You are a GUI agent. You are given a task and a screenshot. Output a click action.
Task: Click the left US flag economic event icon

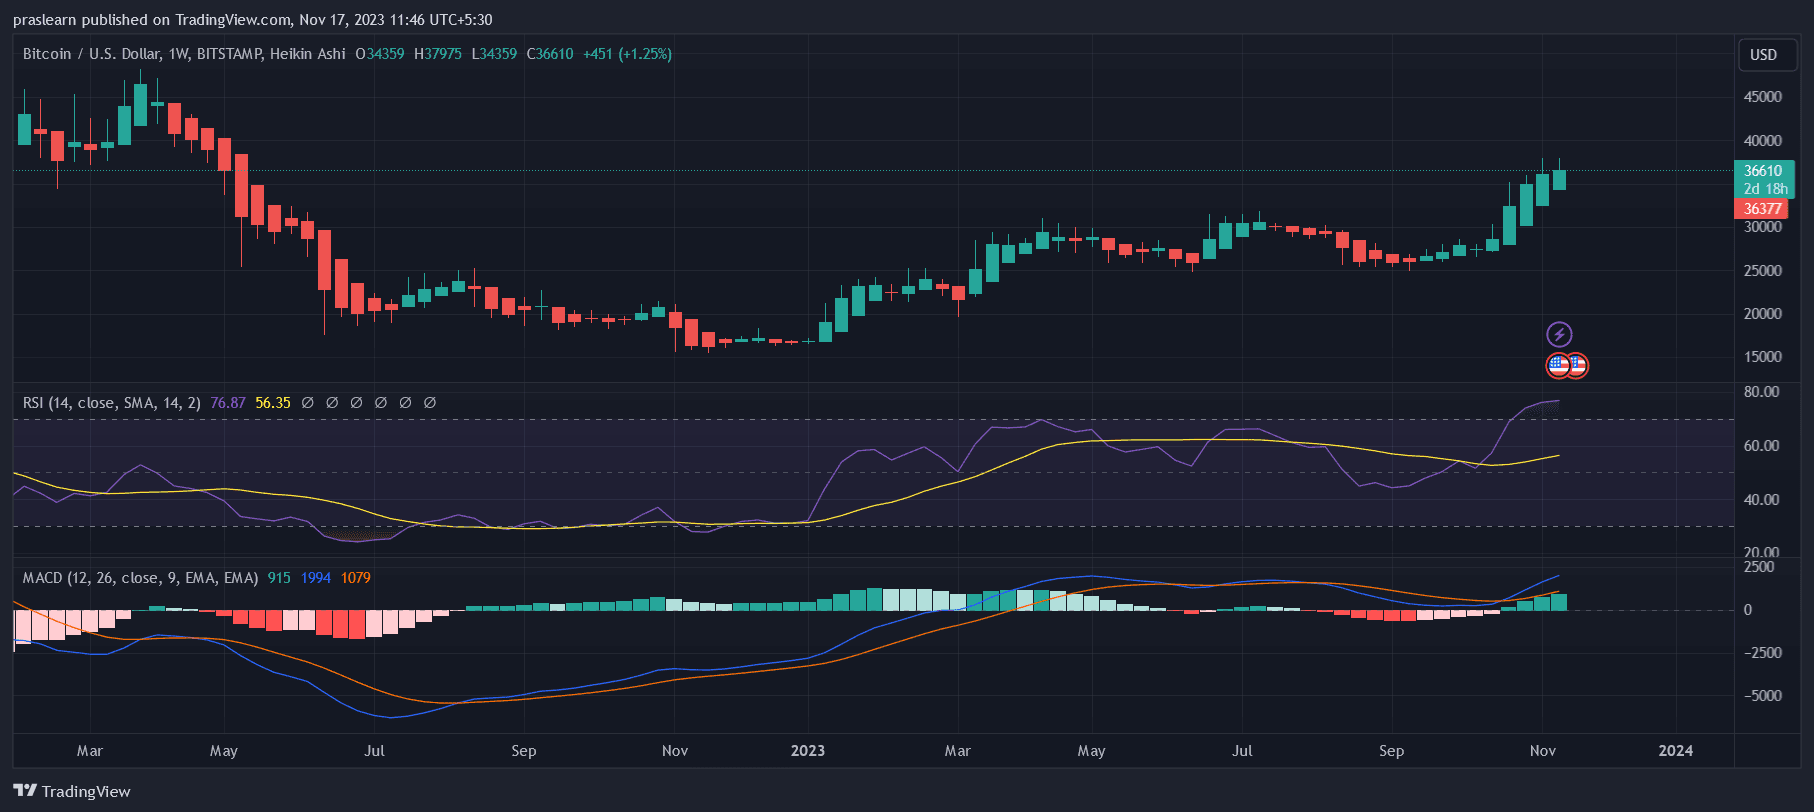[1558, 365]
